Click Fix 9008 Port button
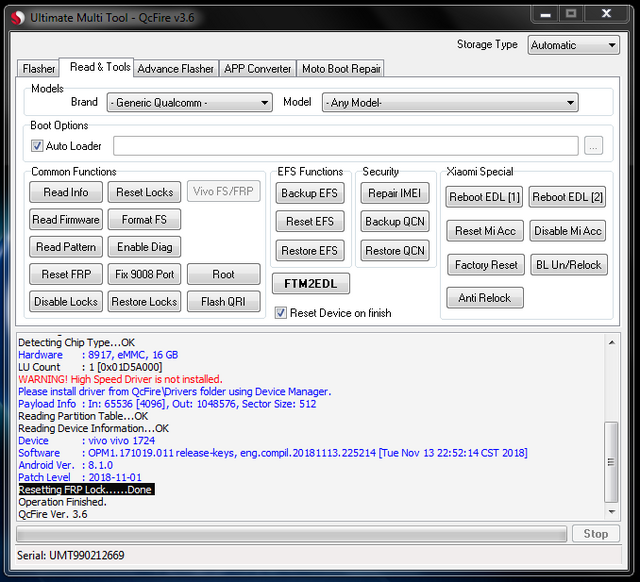This screenshot has height=582, width=640. point(144,274)
